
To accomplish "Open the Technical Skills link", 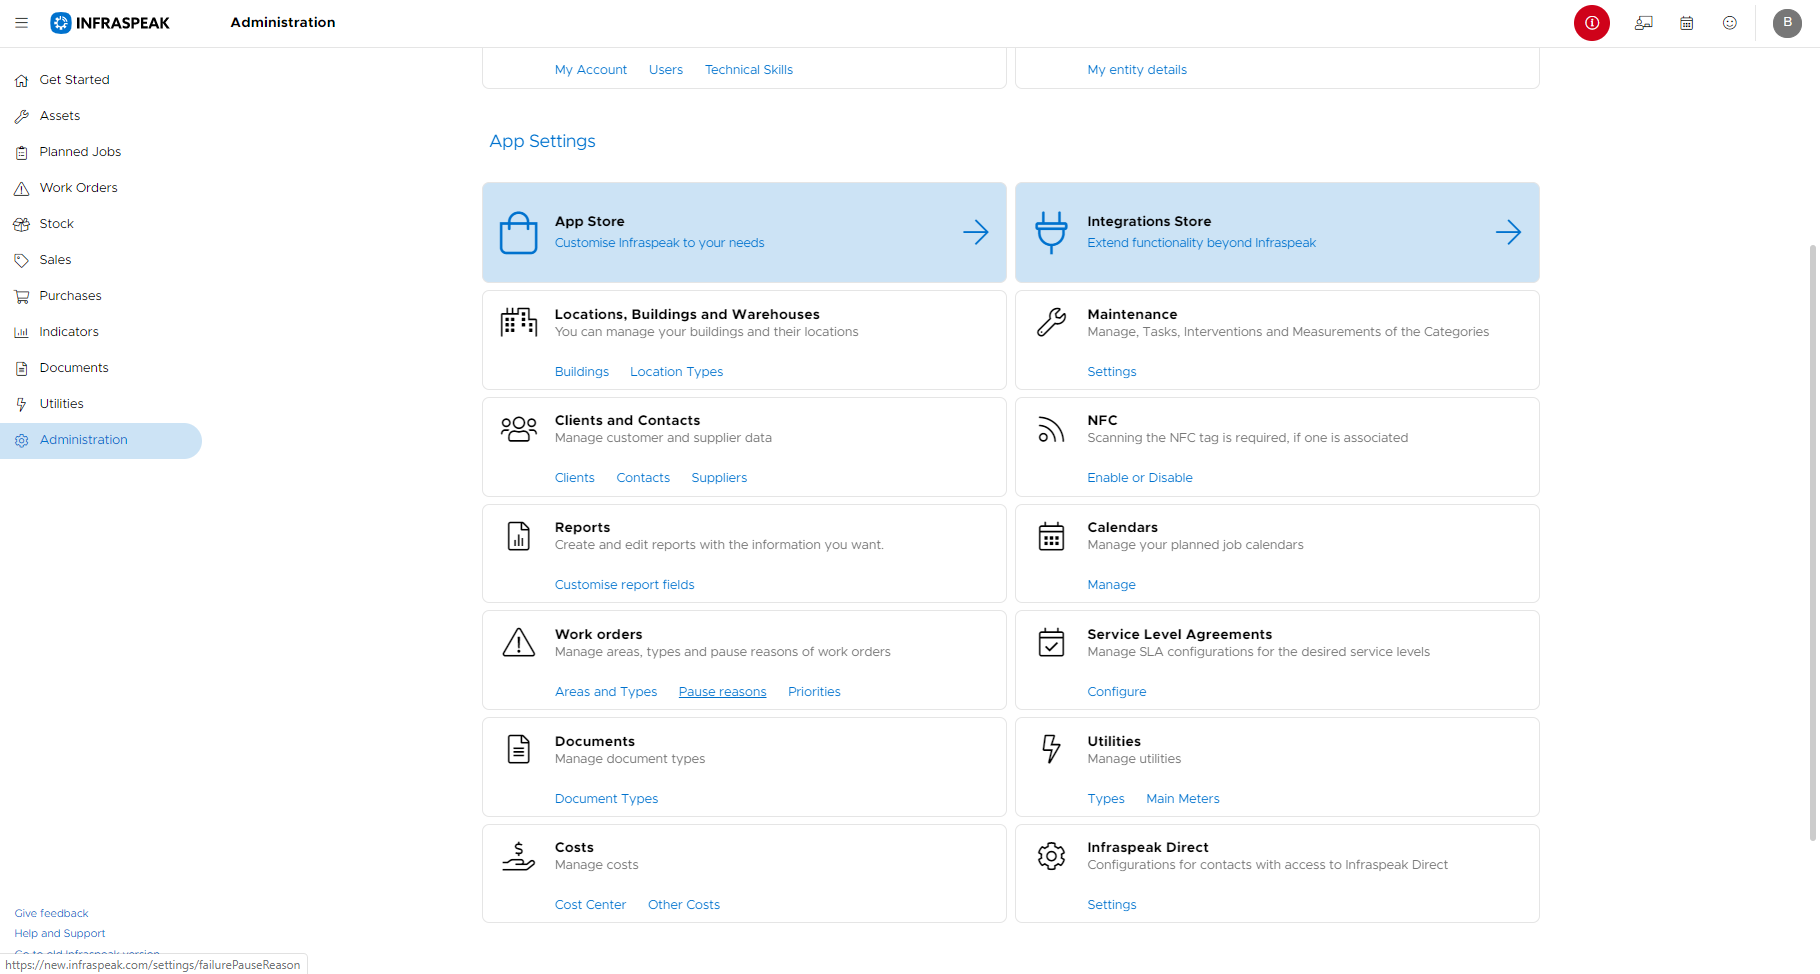I will (x=749, y=70).
